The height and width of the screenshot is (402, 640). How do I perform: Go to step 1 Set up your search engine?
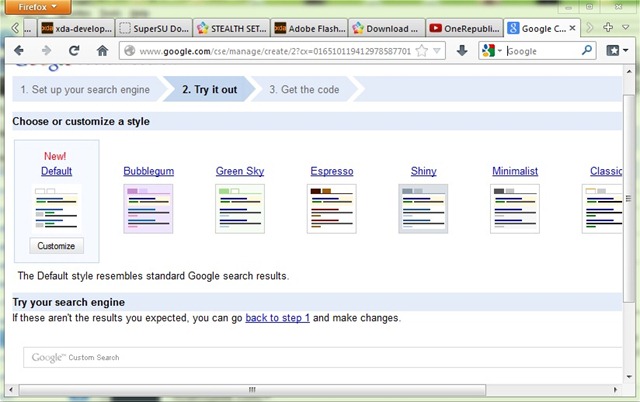click(x=85, y=89)
